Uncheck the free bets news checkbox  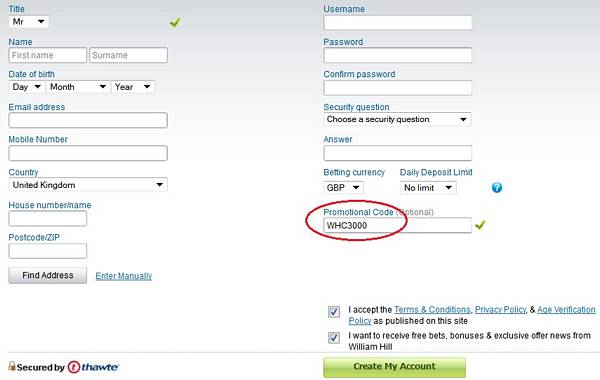coord(334,338)
